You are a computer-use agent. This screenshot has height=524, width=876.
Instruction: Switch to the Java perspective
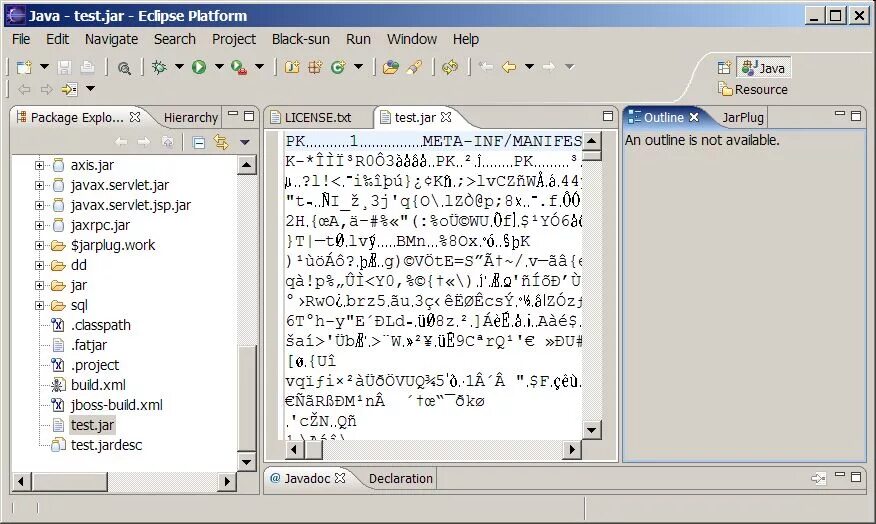[x=763, y=68]
